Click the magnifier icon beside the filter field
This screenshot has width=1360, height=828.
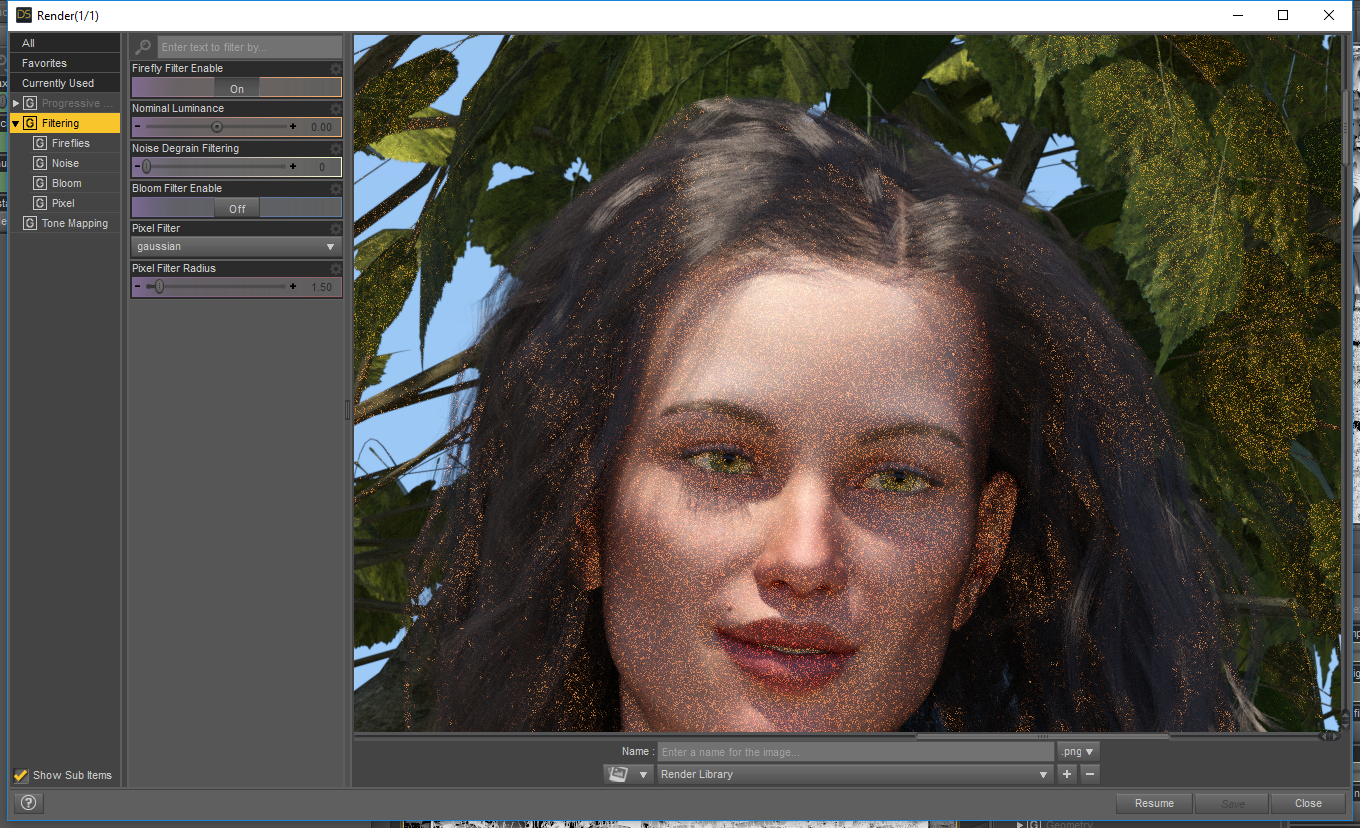click(144, 47)
